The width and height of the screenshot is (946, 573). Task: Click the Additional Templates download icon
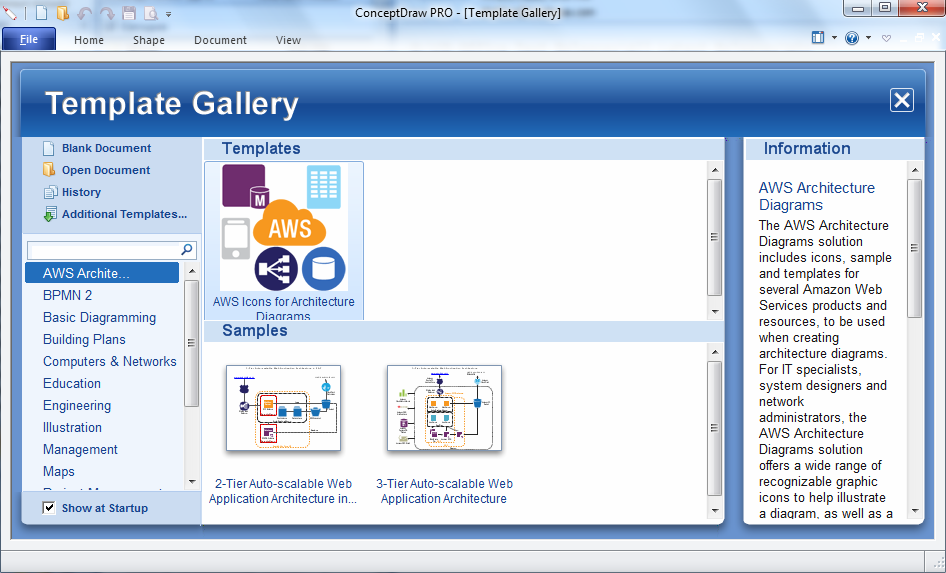(50, 214)
